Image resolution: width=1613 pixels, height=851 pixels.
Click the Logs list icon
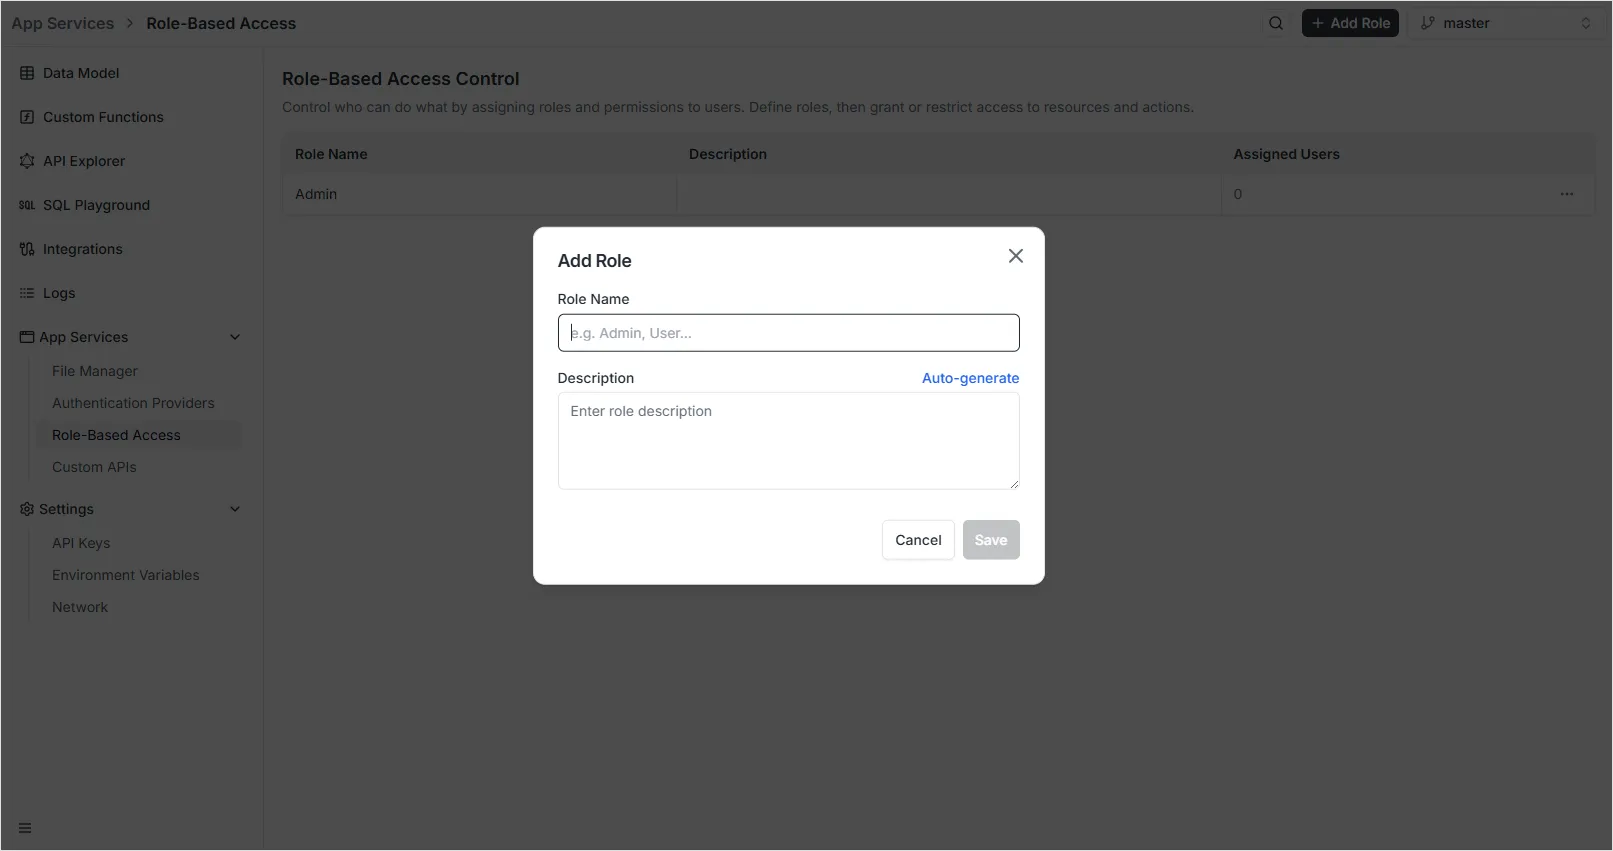(27, 293)
